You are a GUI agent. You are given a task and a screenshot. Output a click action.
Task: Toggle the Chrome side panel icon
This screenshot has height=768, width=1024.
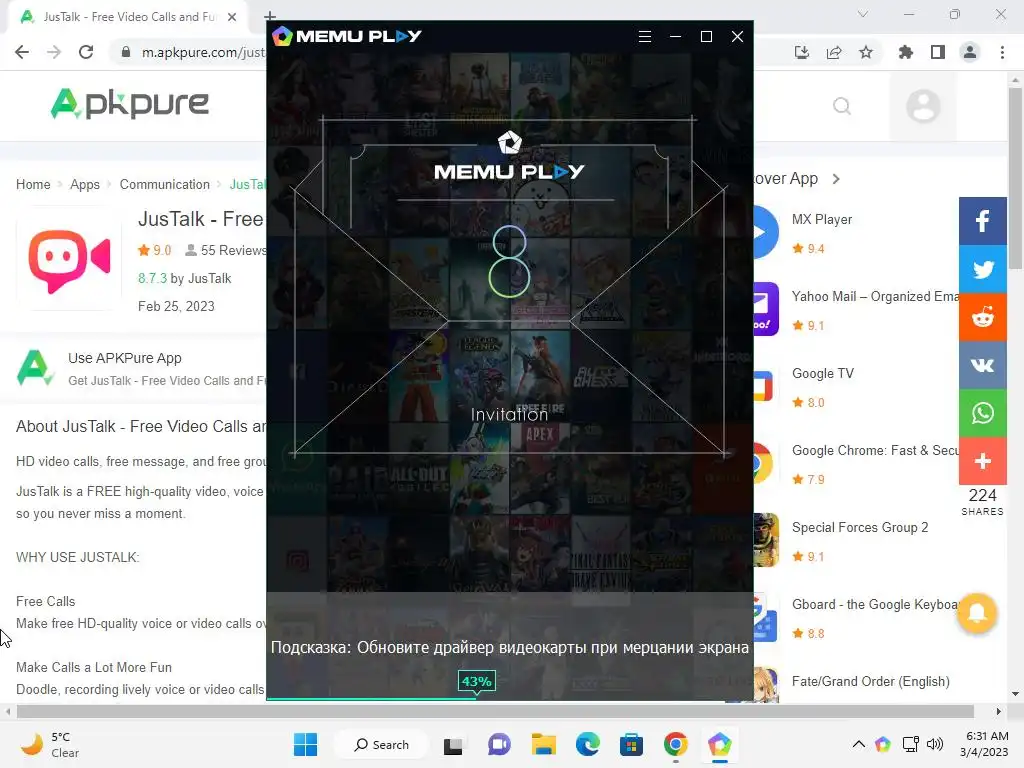[938, 52]
